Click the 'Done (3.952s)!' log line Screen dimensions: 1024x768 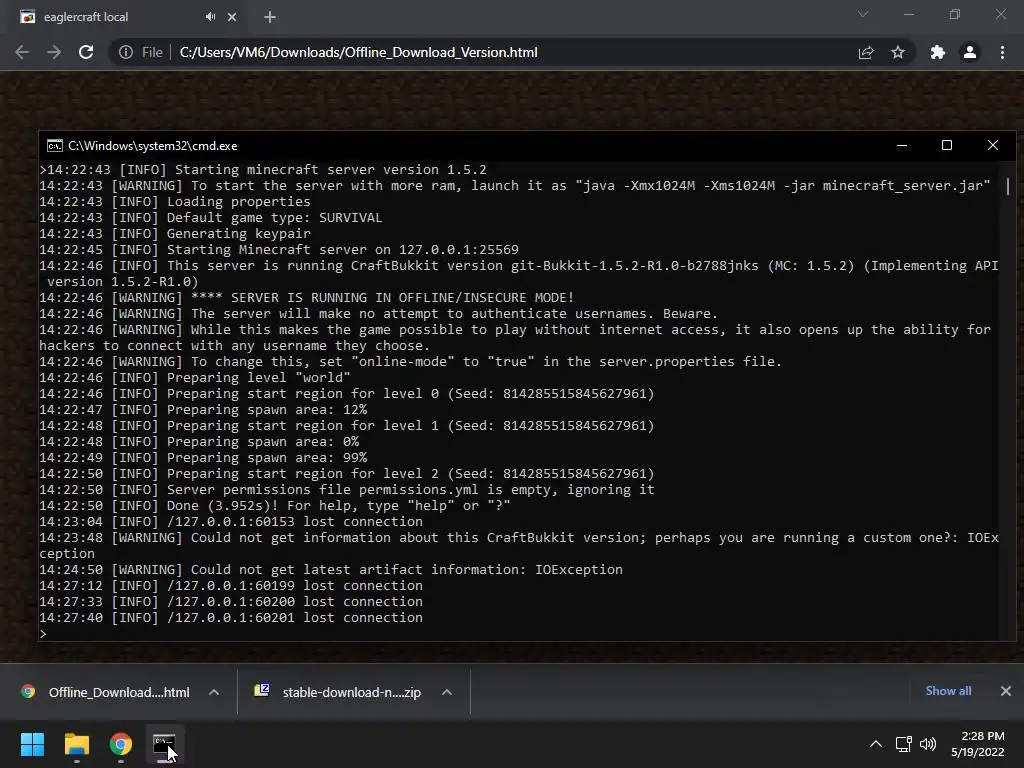point(275,506)
